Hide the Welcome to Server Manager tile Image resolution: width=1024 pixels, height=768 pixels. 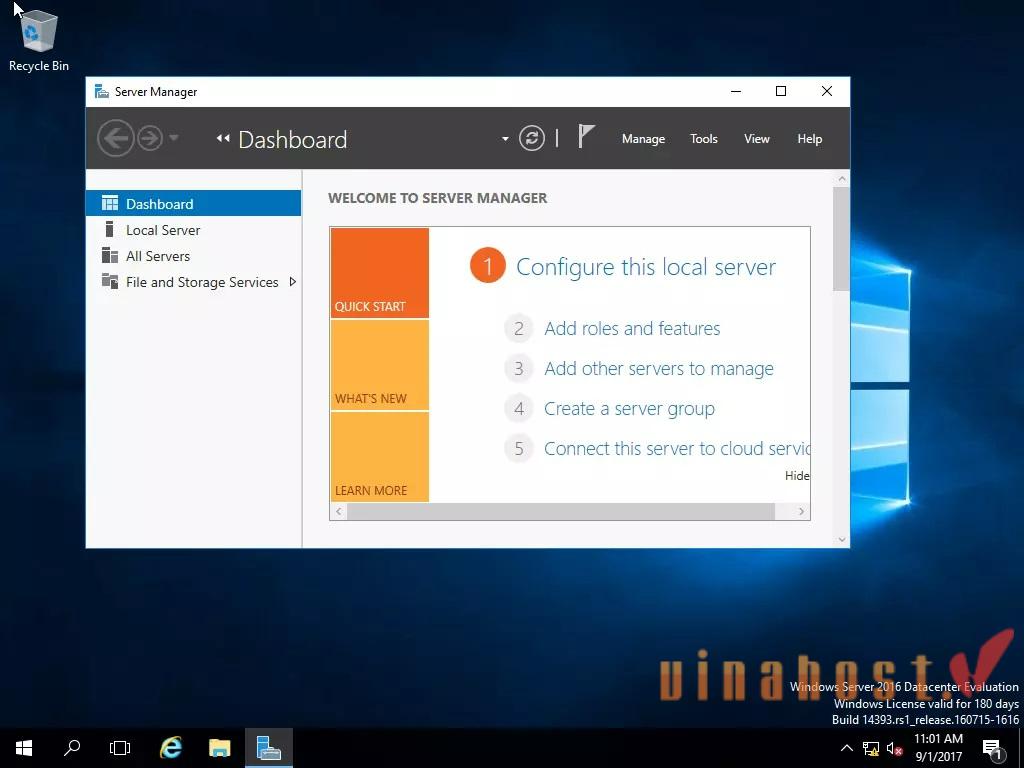[796, 475]
